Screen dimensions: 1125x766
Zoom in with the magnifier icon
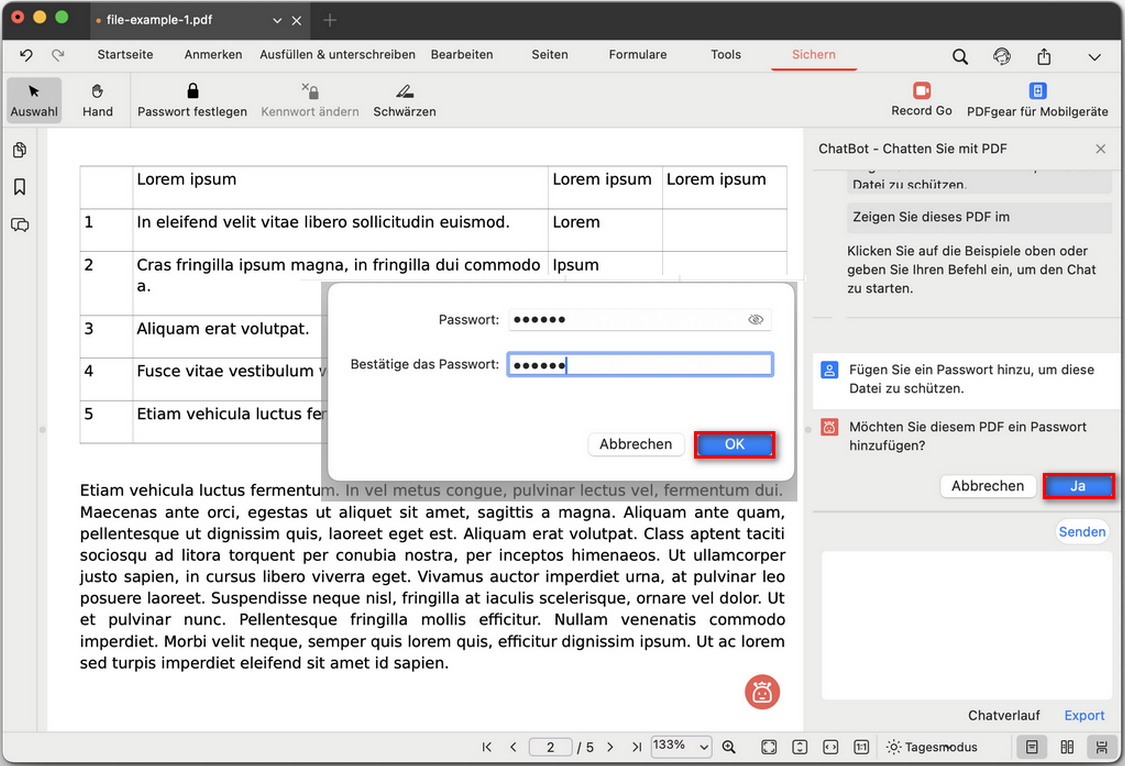(729, 746)
